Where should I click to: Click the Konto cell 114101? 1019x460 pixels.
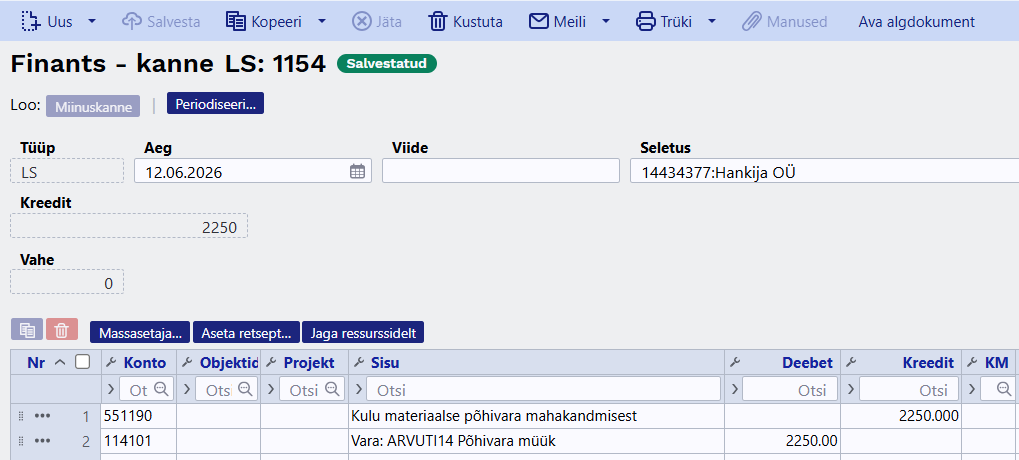[138, 441]
